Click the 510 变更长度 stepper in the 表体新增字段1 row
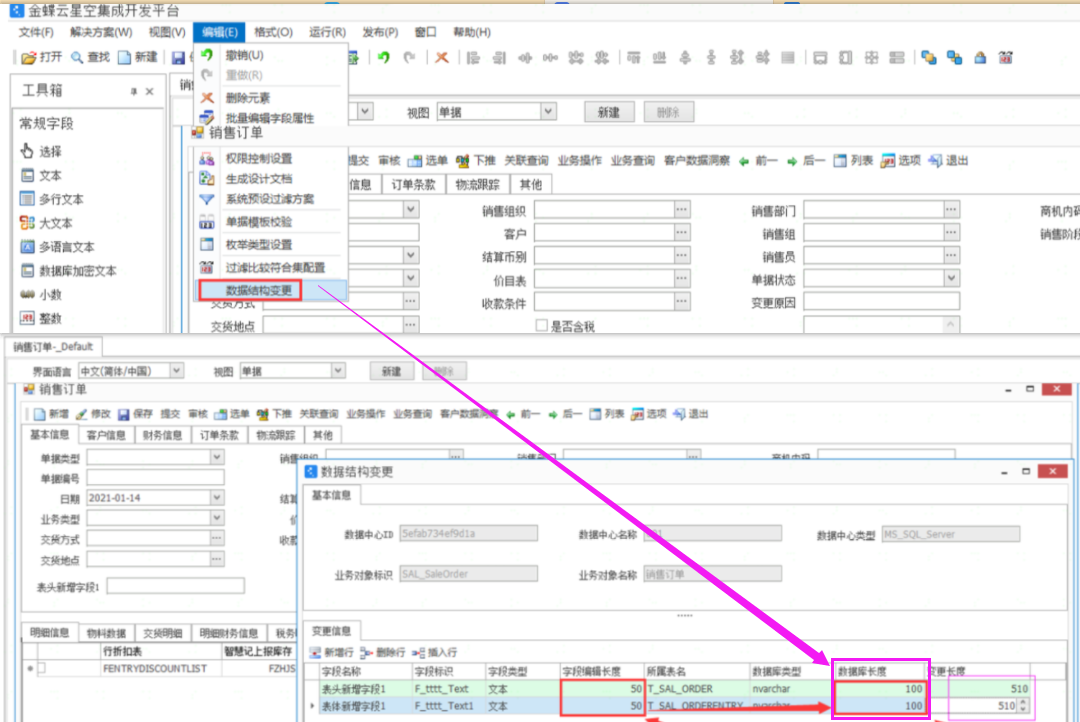 (1024, 705)
